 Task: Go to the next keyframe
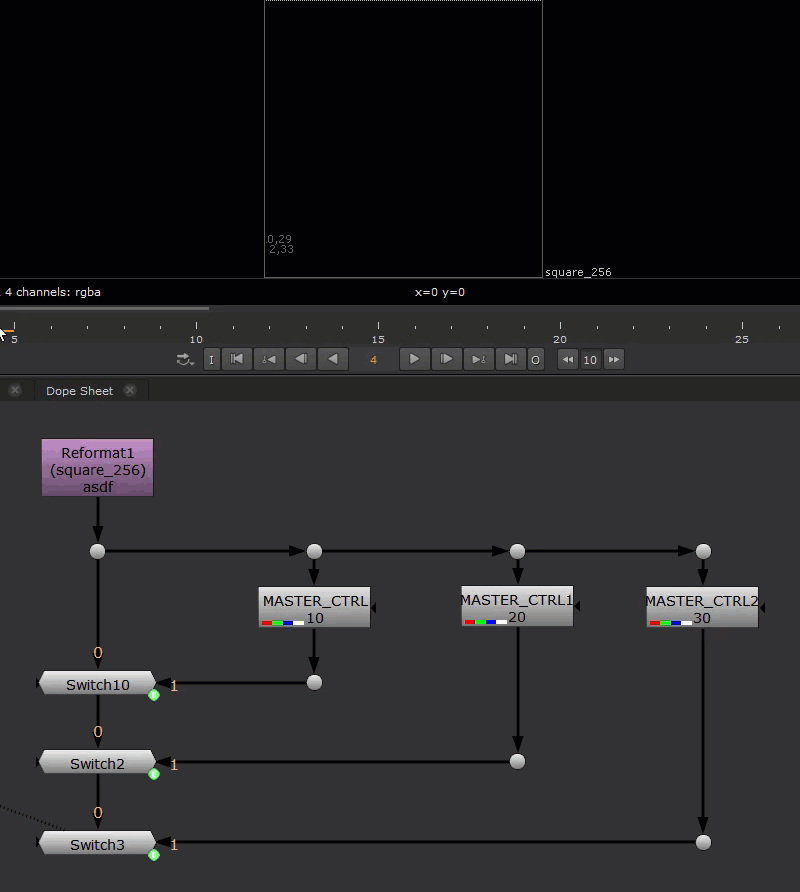click(479, 360)
